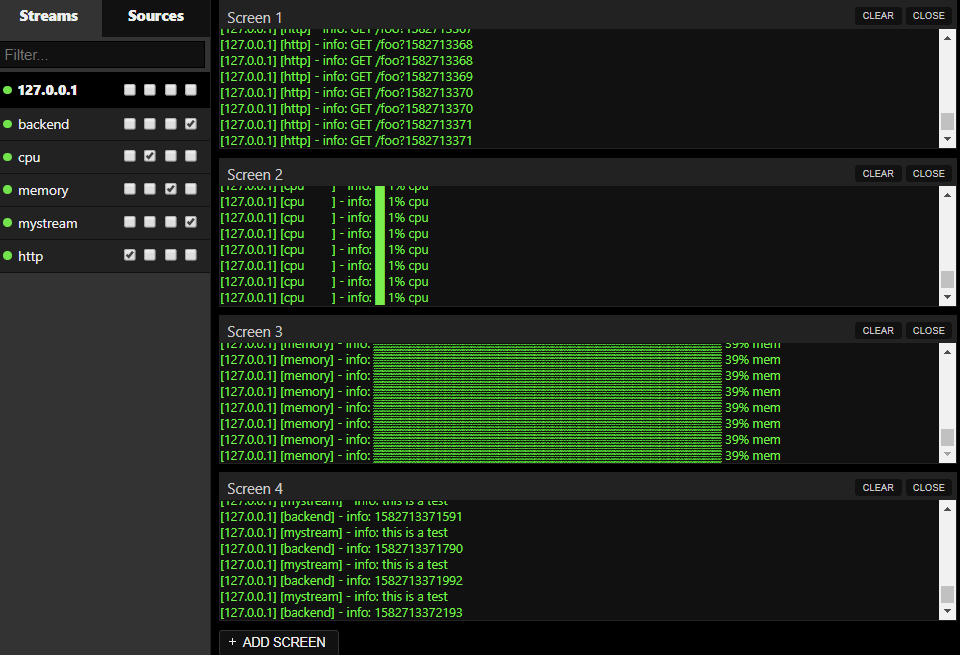Toggle cpu's second screen checkbox

[x=150, y=157]
